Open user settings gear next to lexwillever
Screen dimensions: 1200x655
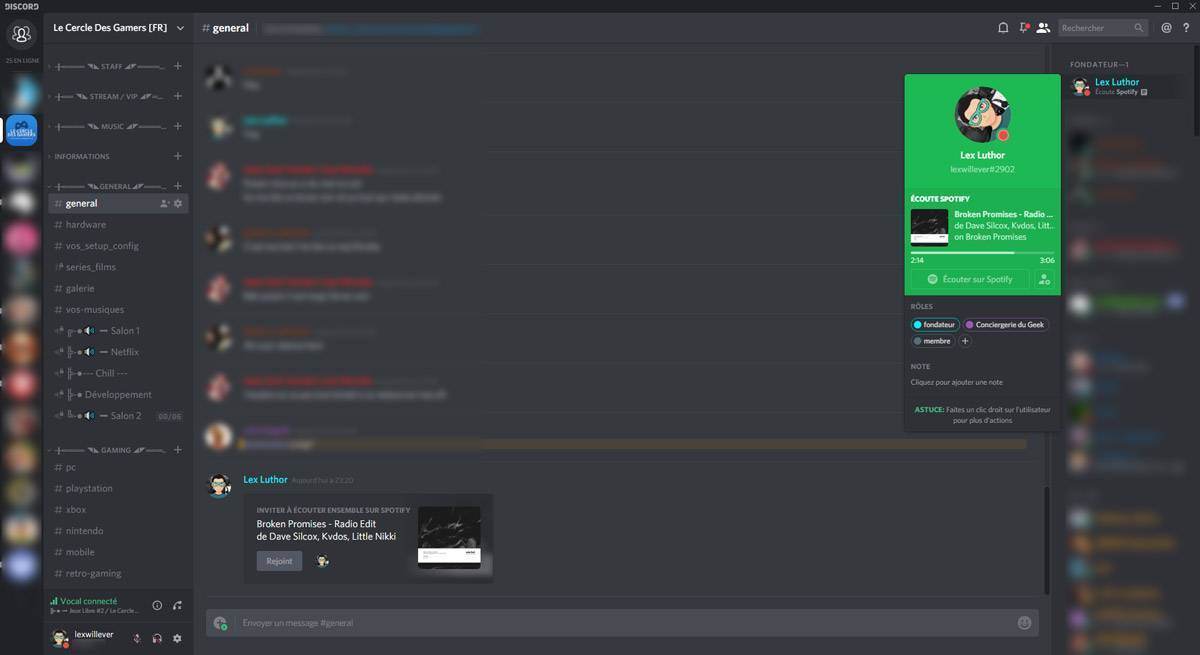tap(177, 638)
